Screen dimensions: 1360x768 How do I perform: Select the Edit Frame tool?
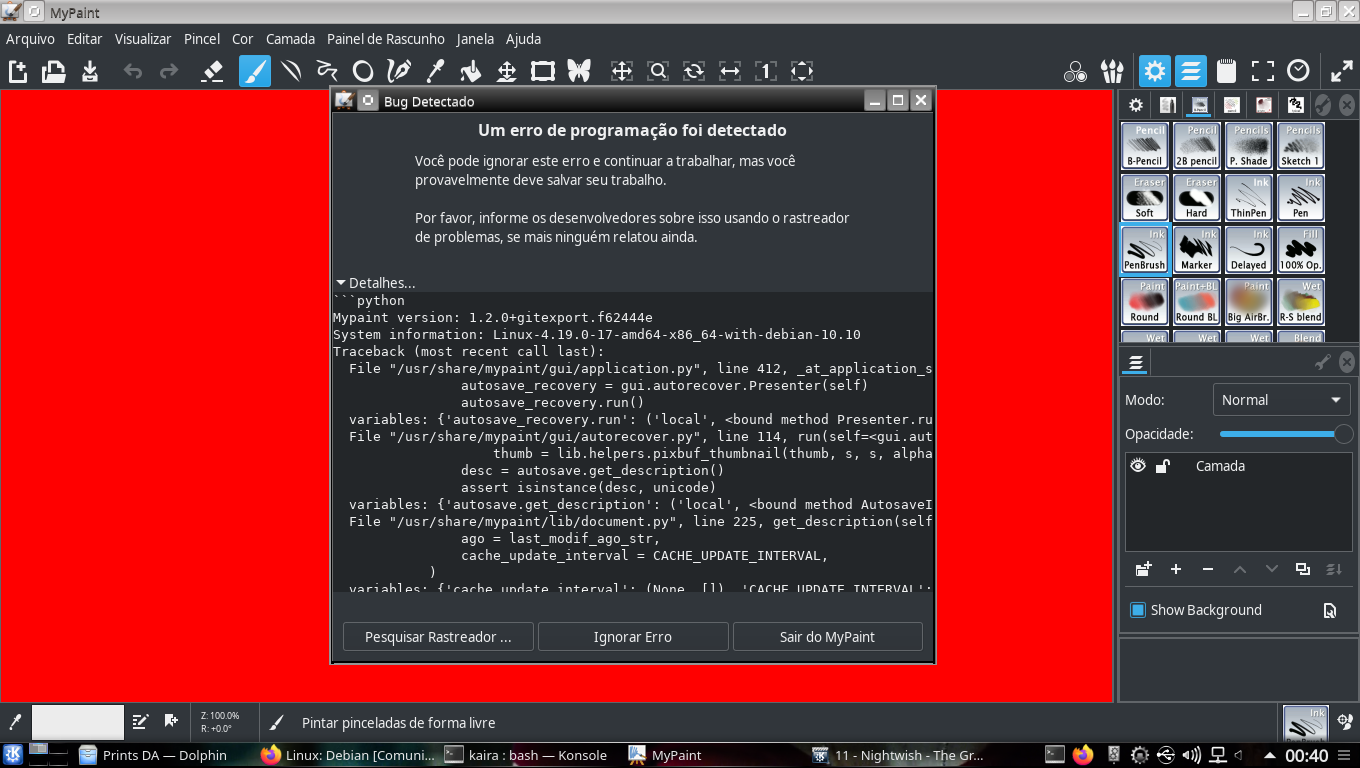tap(543, 71)
